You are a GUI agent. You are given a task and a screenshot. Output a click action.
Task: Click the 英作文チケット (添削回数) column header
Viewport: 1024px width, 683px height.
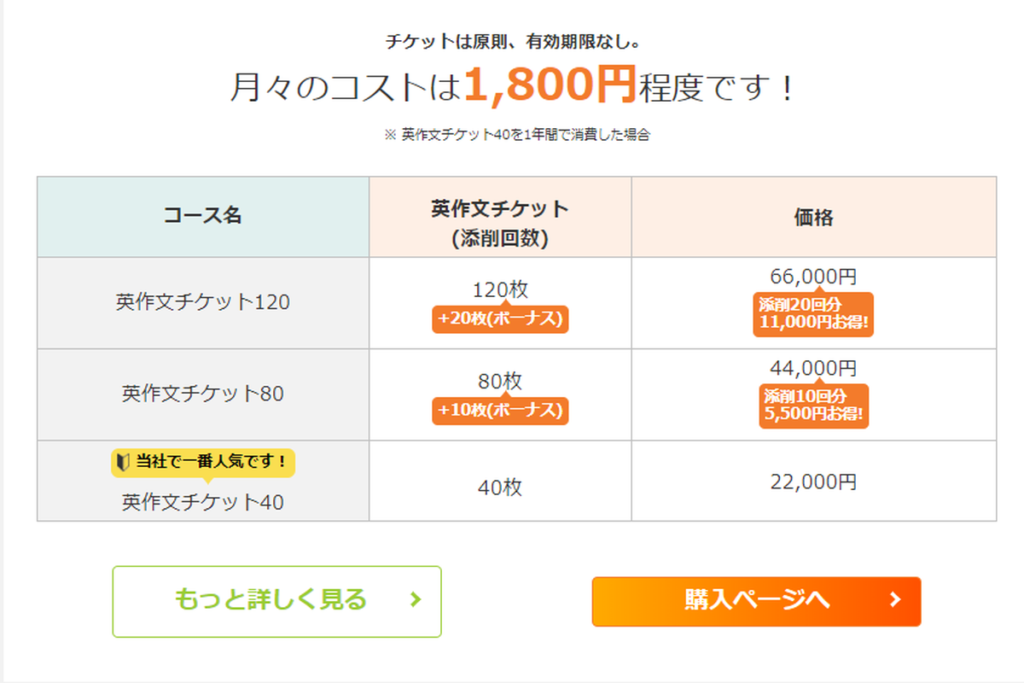click(x=500, y=224)
